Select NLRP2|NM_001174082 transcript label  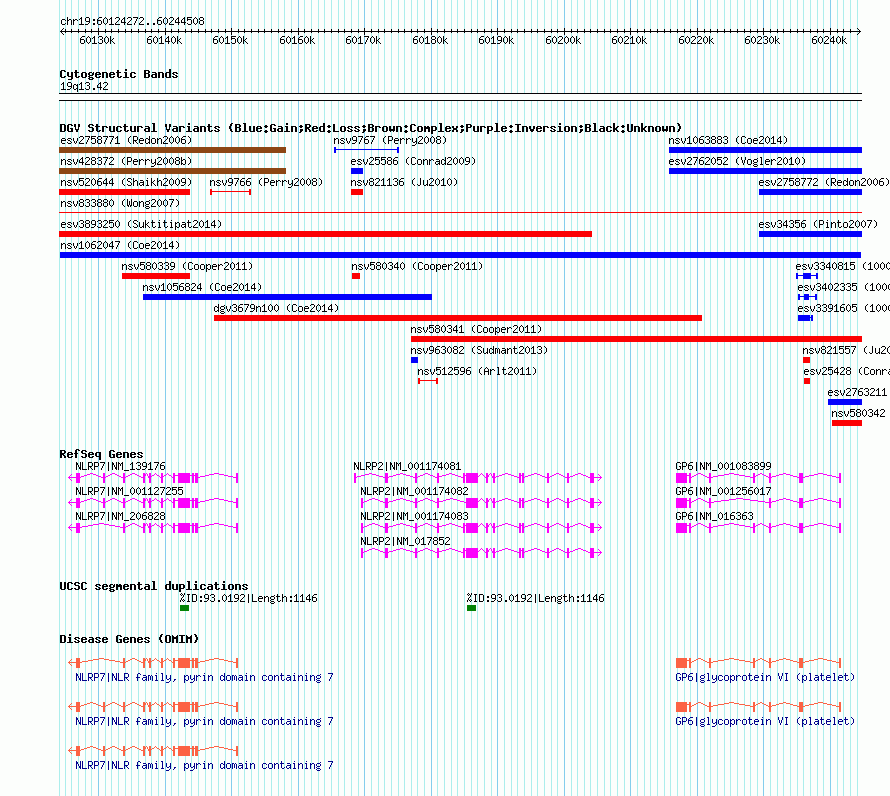click(x=414, y=491)
